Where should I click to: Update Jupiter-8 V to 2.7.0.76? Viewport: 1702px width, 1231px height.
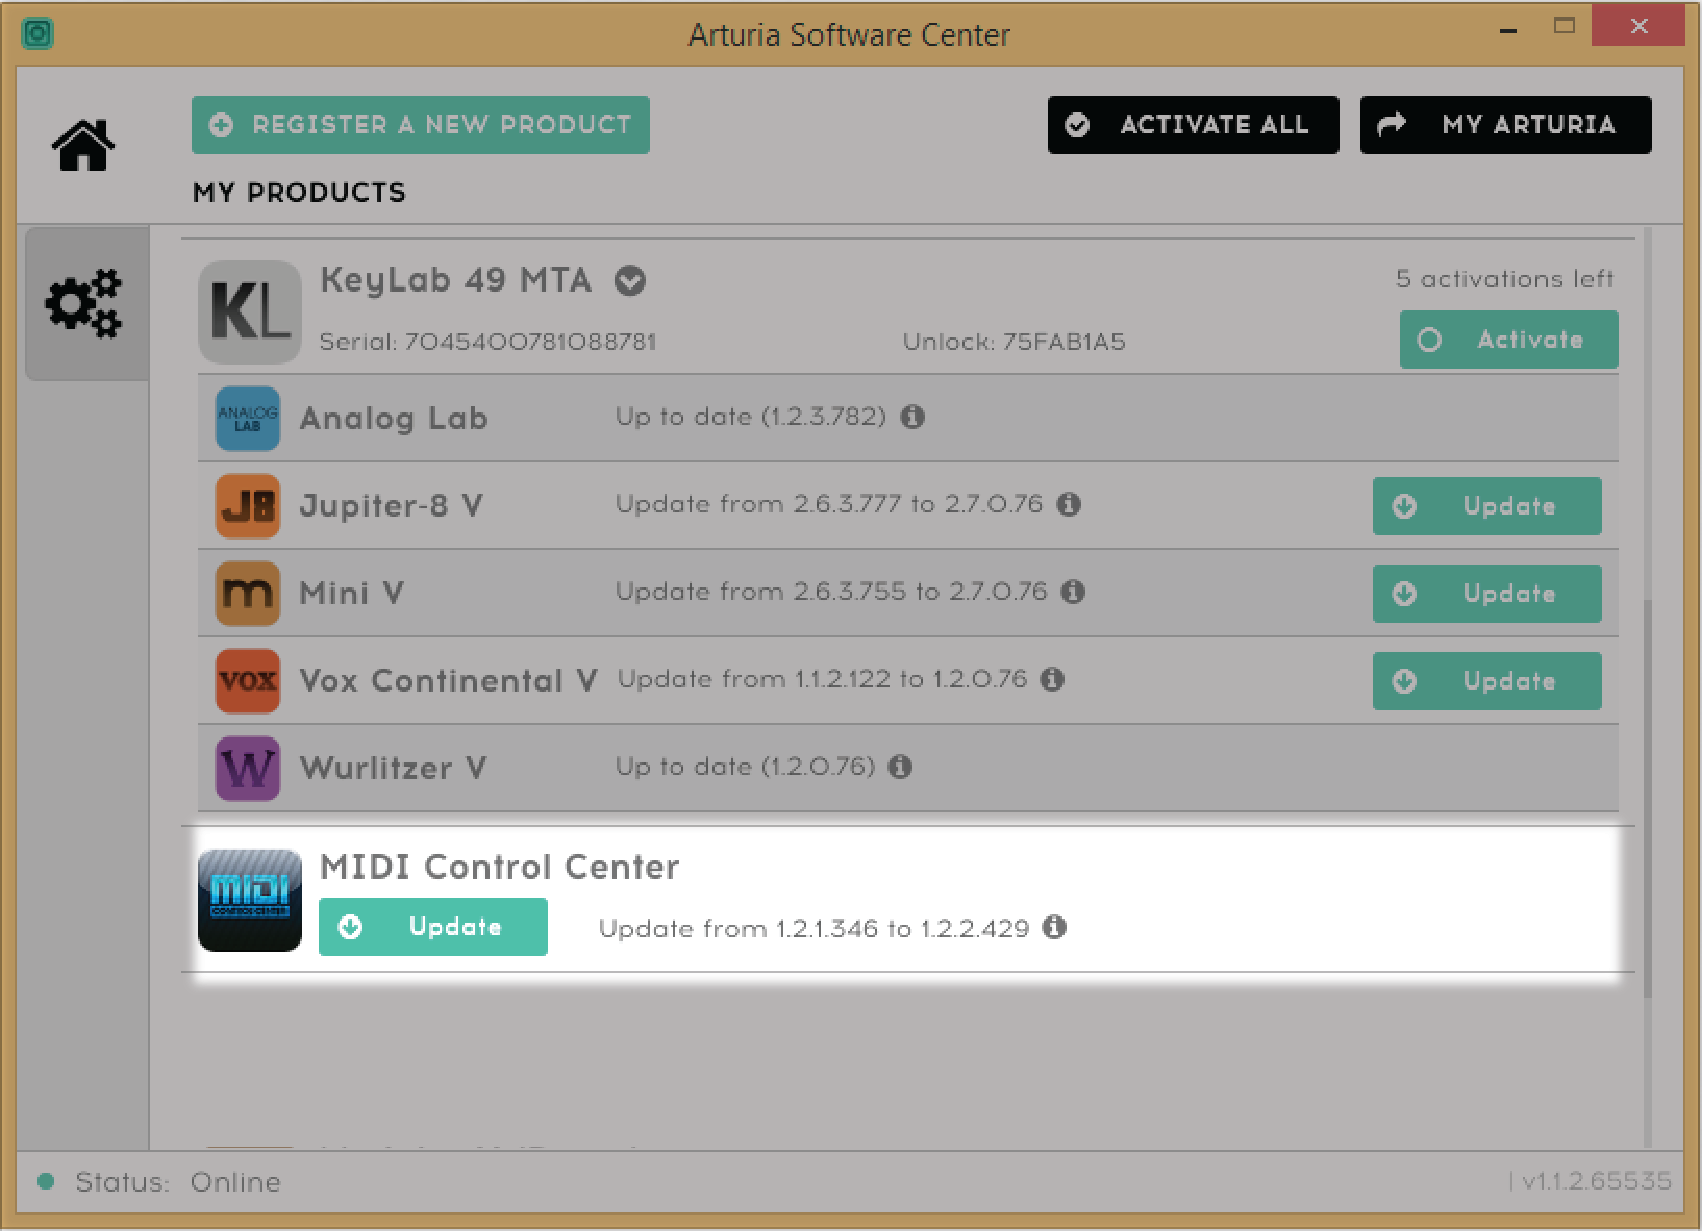(x=1487, y=506)
